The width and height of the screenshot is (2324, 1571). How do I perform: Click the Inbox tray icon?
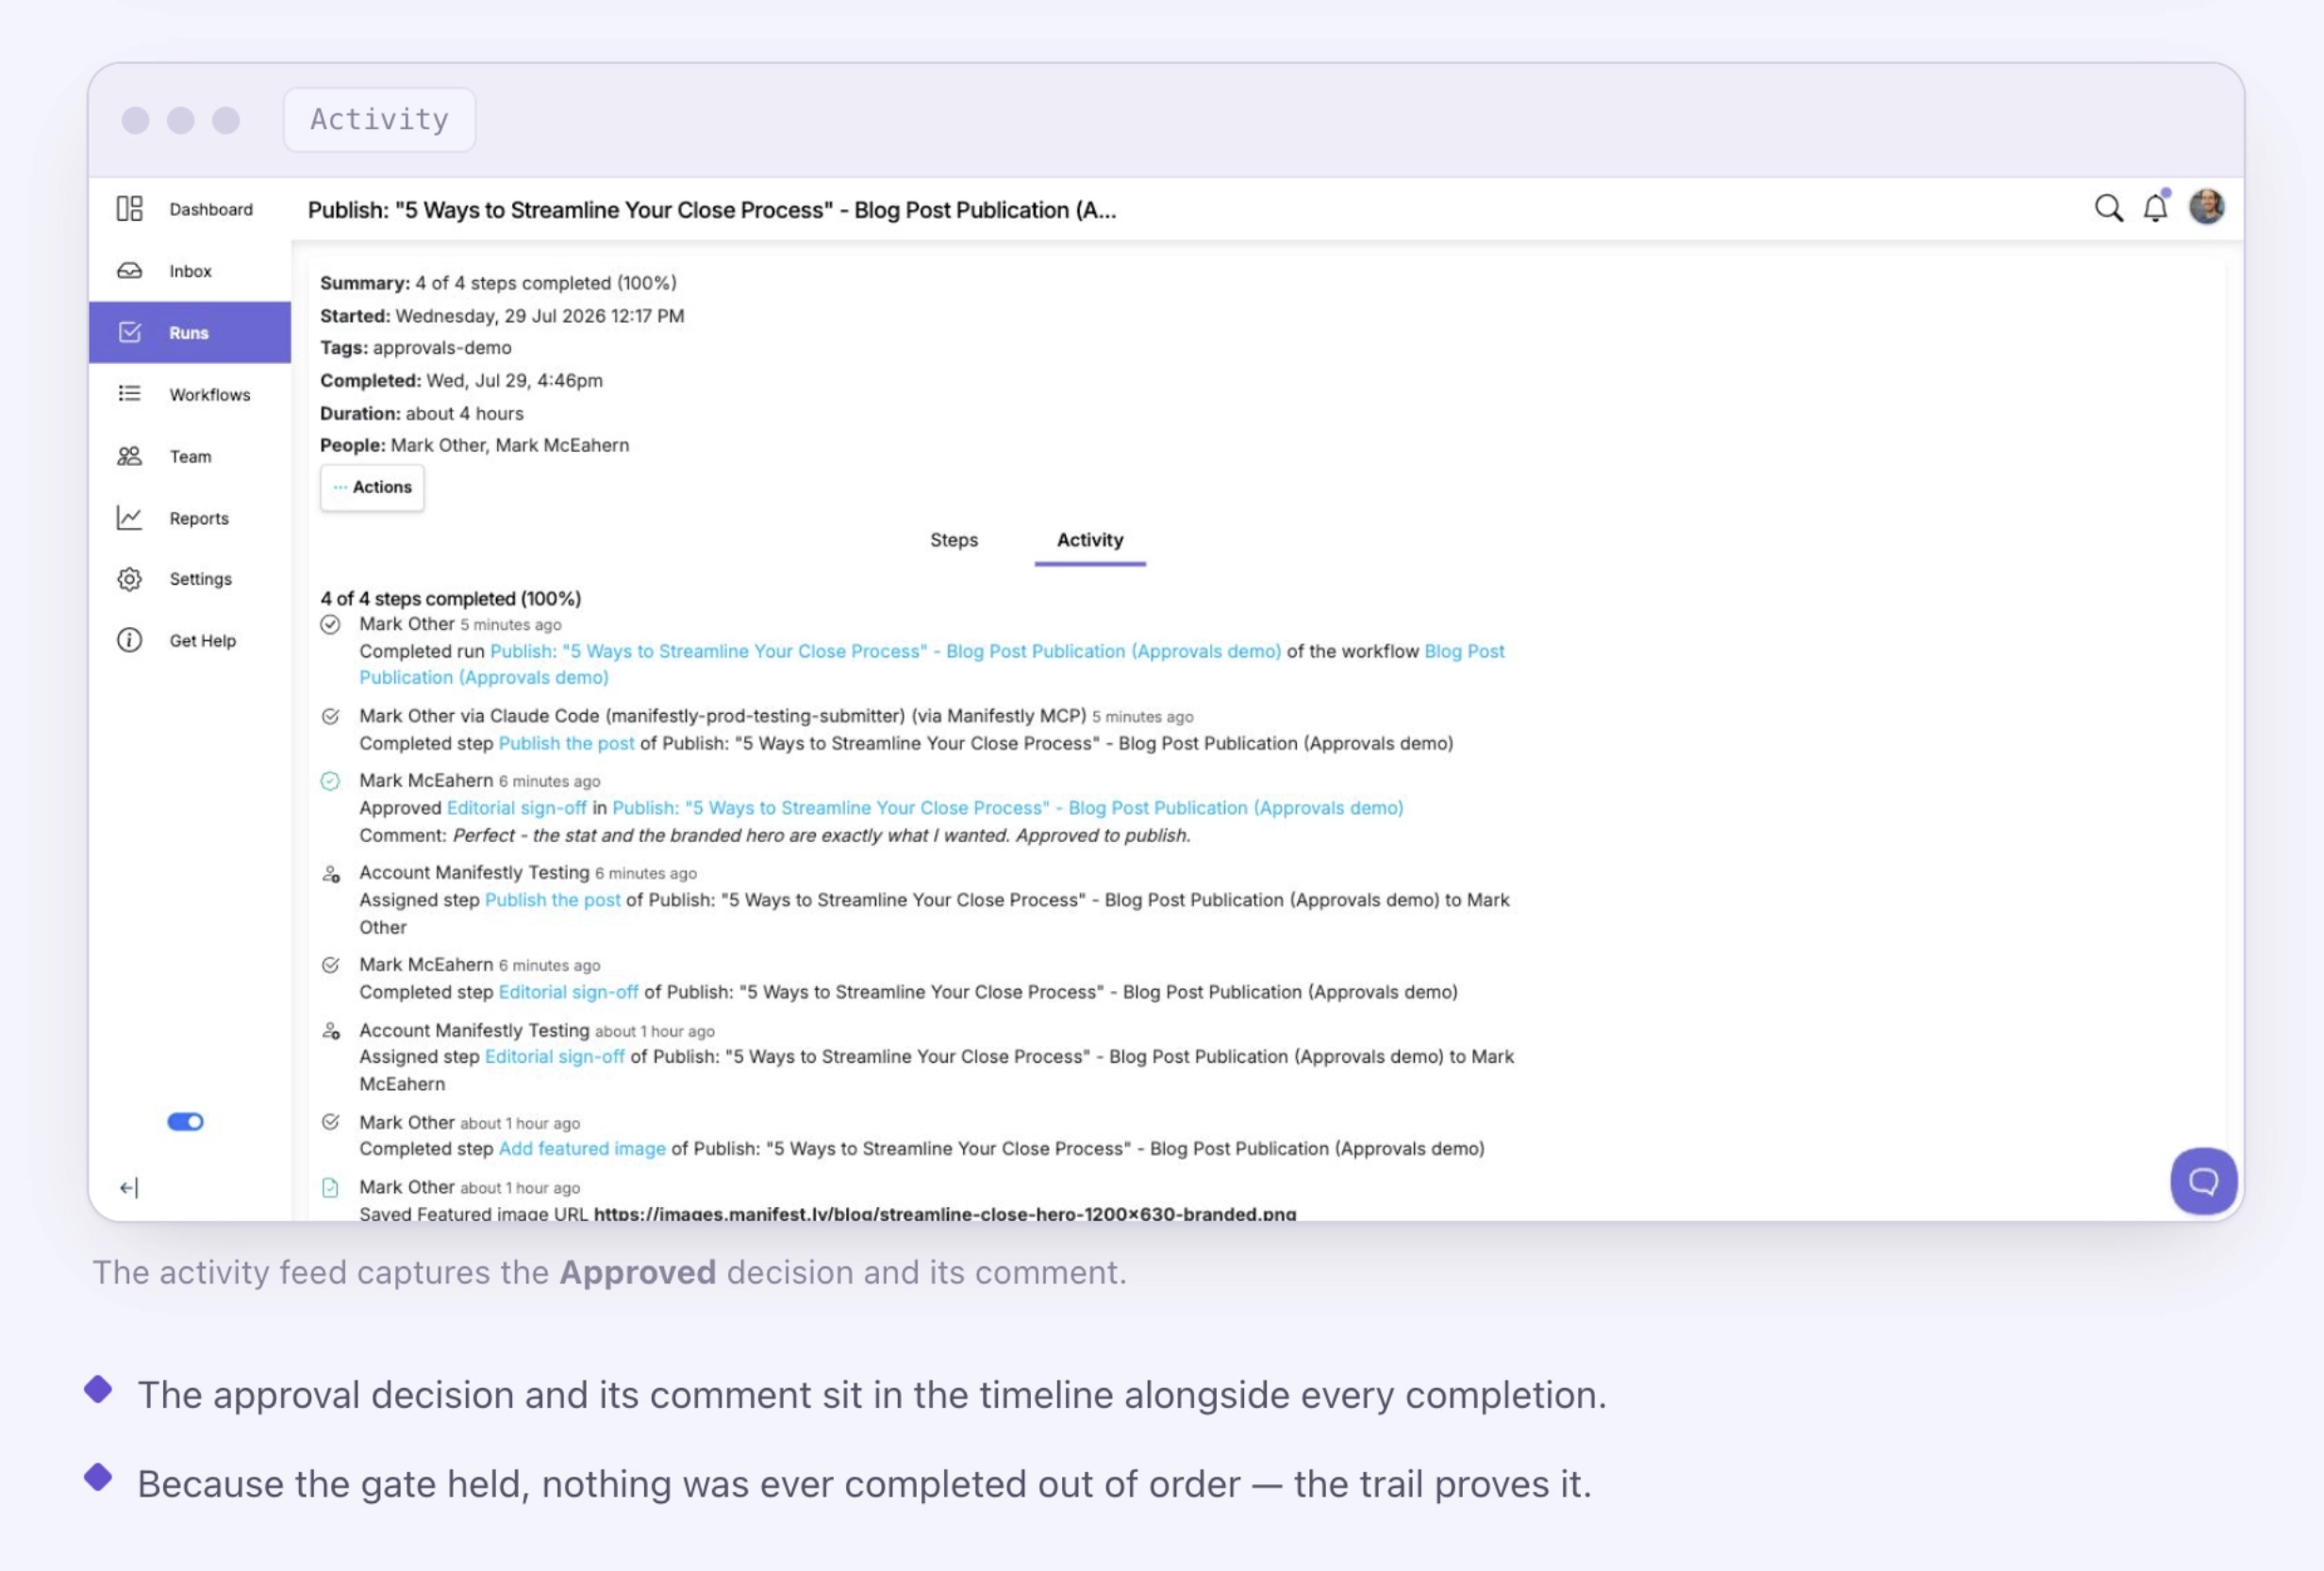[x=130, y=271]
